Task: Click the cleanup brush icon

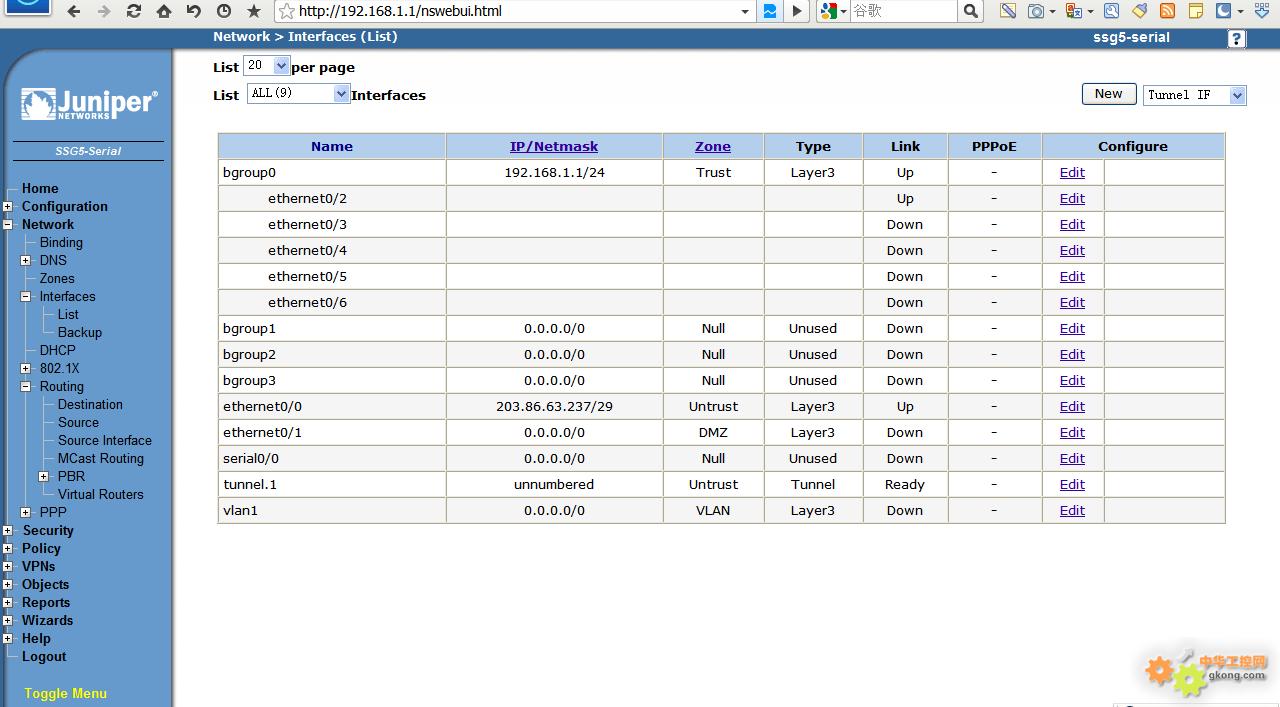Action: tap(1139, 11)
